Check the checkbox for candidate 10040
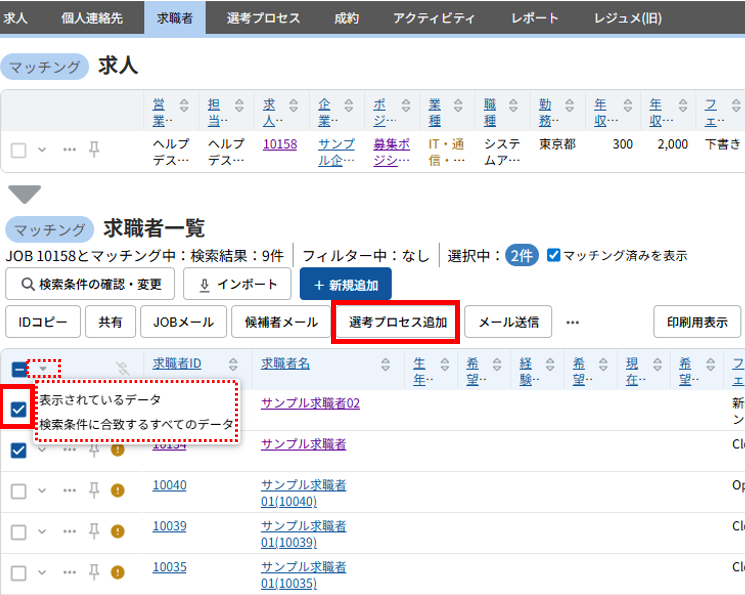This screenshot has height=595, width=745. click(19, 490)
